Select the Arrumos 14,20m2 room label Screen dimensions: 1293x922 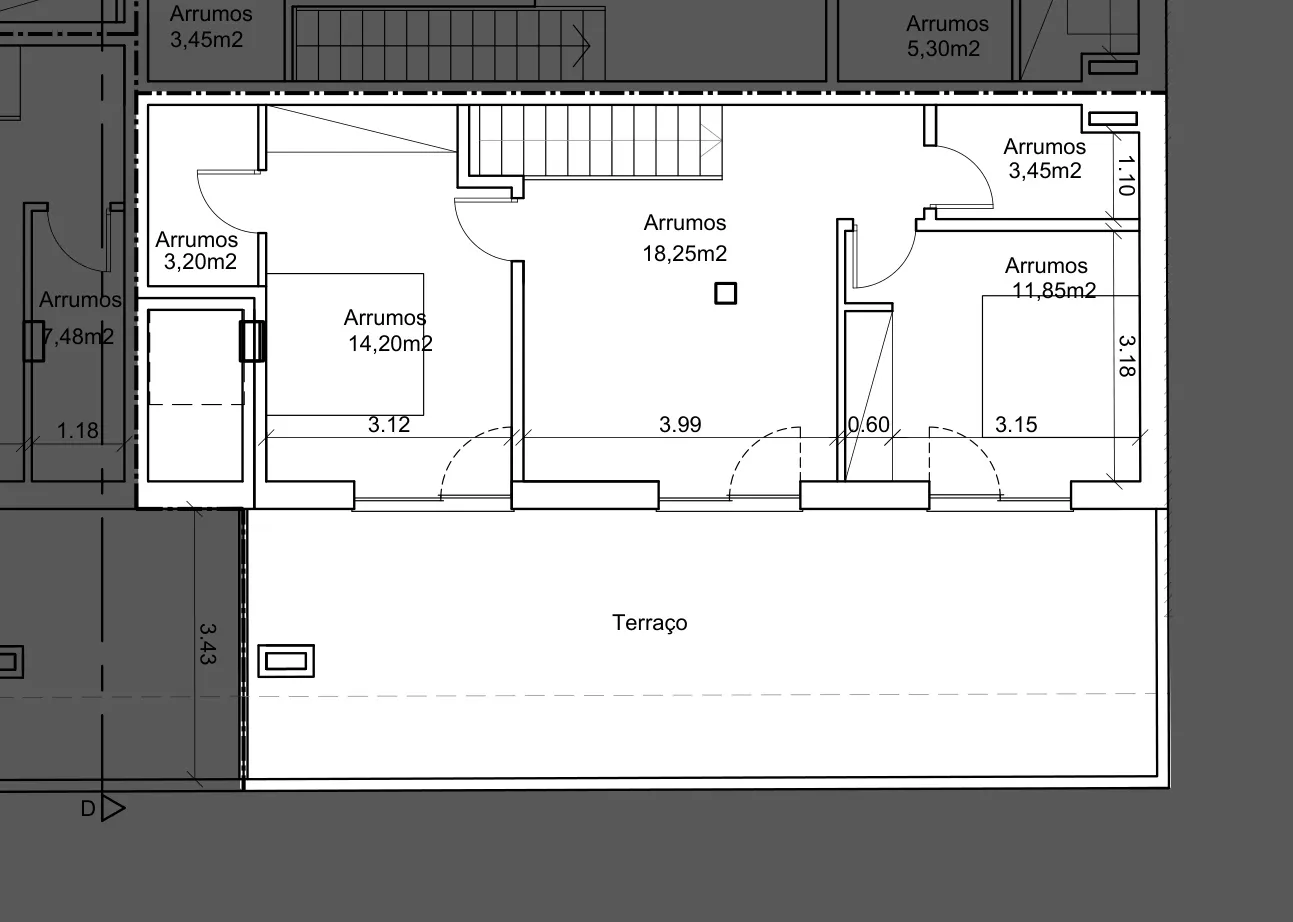387,331
